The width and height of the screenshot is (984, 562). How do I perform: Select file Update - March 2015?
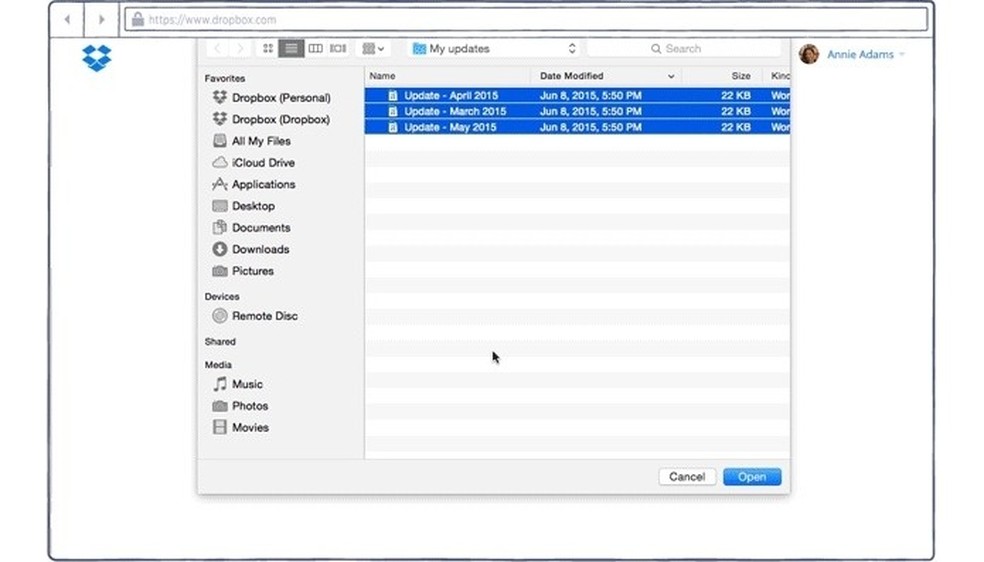[x=577, y=111]
